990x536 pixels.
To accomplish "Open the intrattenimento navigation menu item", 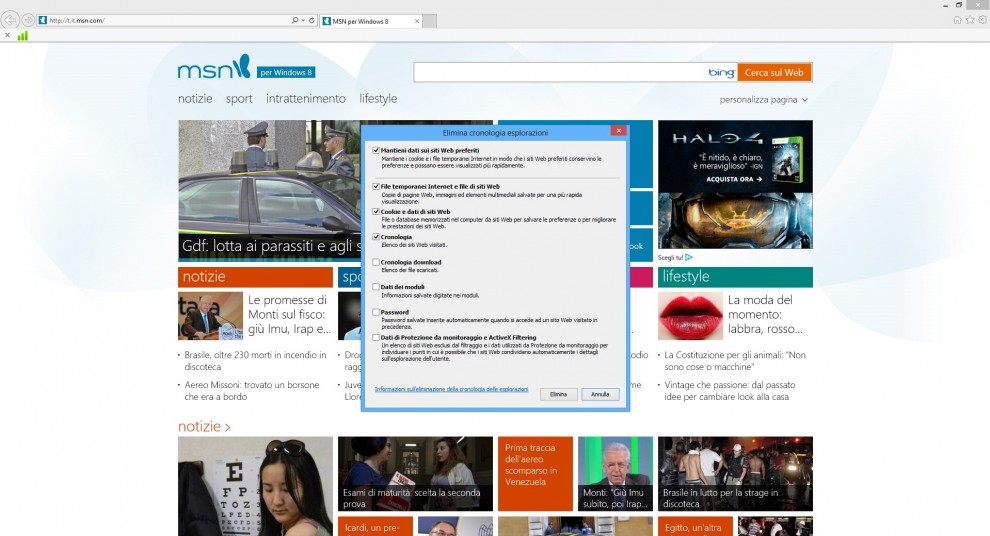I will pyautogui.click(x=306, y=98).
